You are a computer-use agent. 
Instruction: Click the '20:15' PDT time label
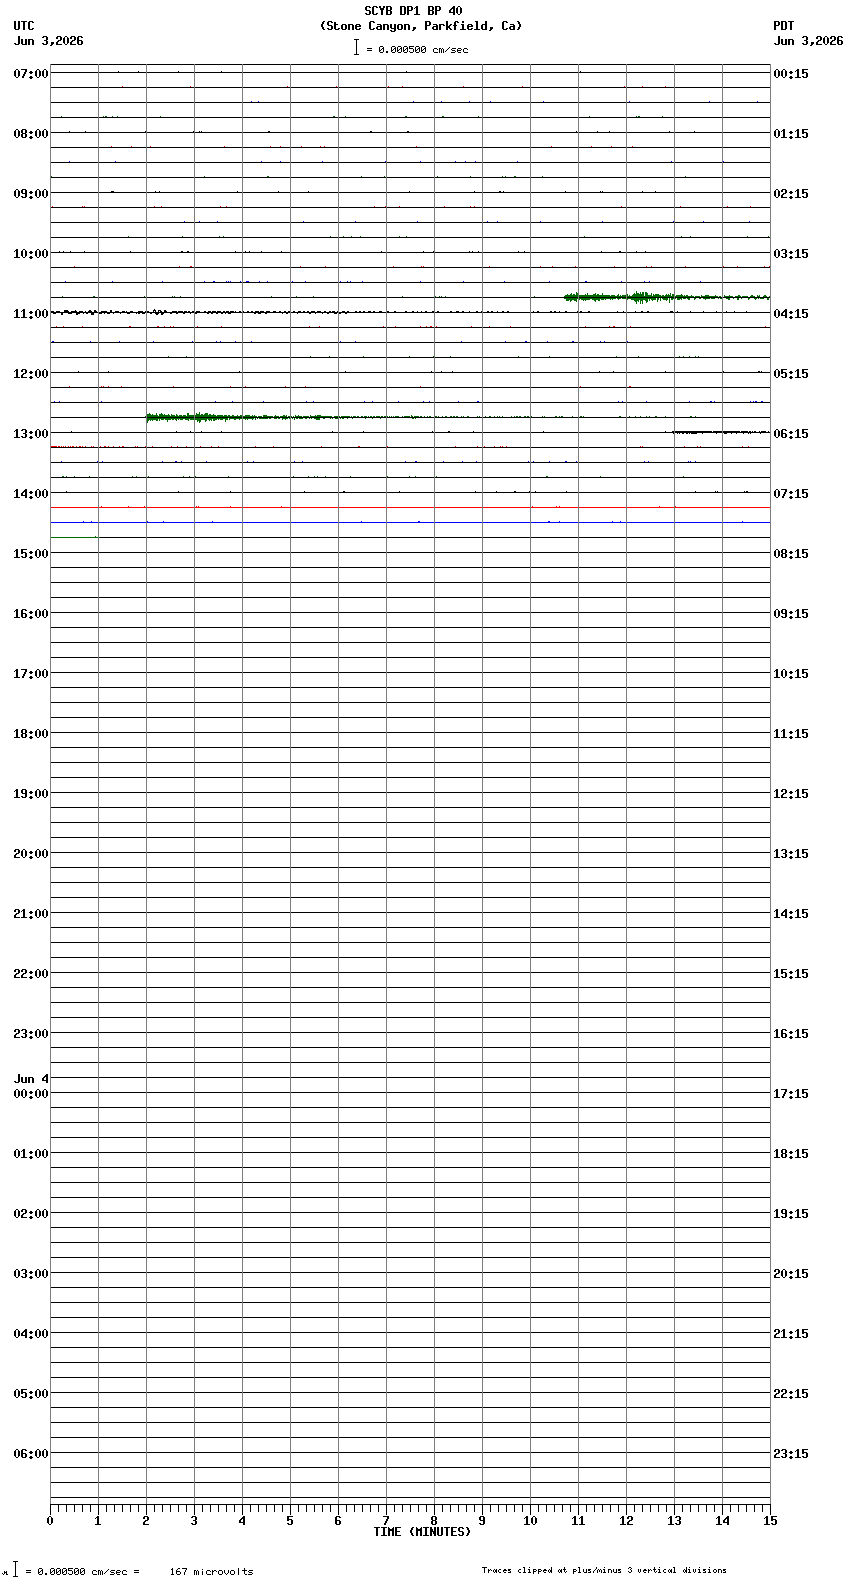click(791, 1274)
